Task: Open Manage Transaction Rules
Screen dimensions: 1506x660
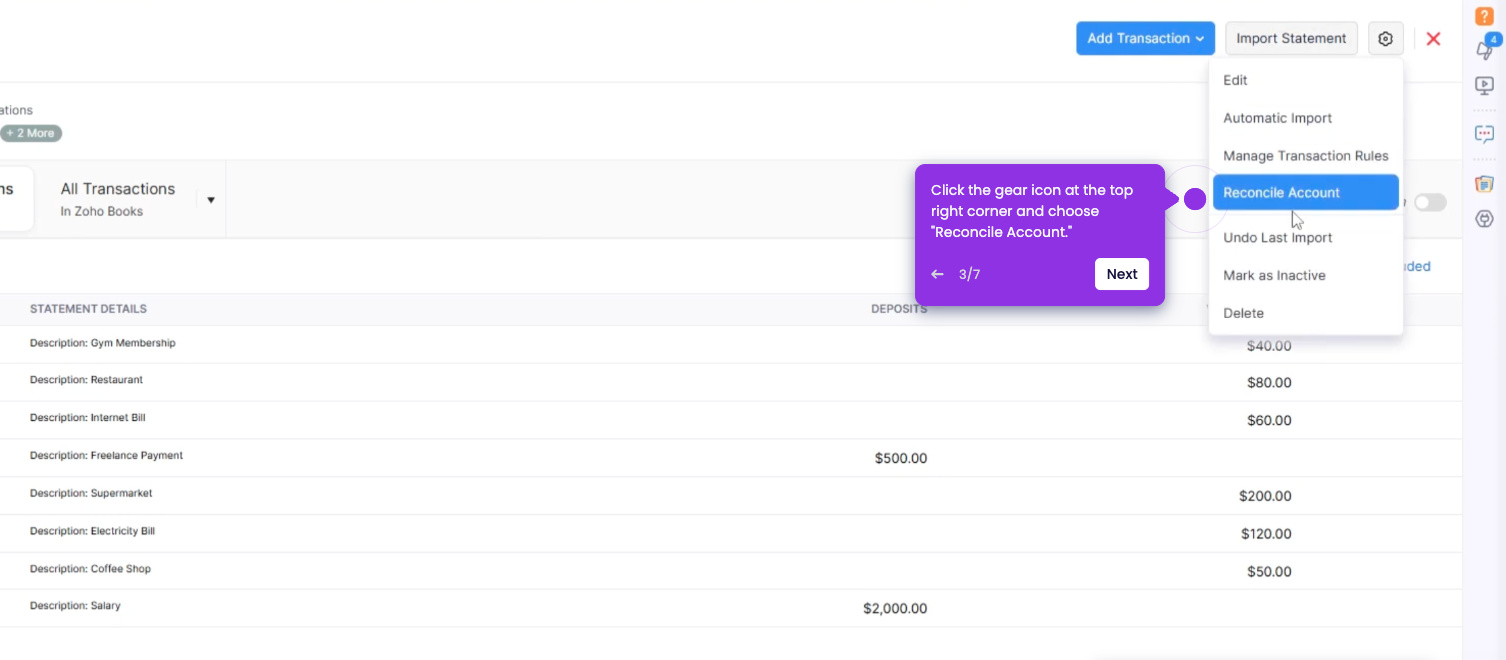Action: click(x=1305, y=156)
